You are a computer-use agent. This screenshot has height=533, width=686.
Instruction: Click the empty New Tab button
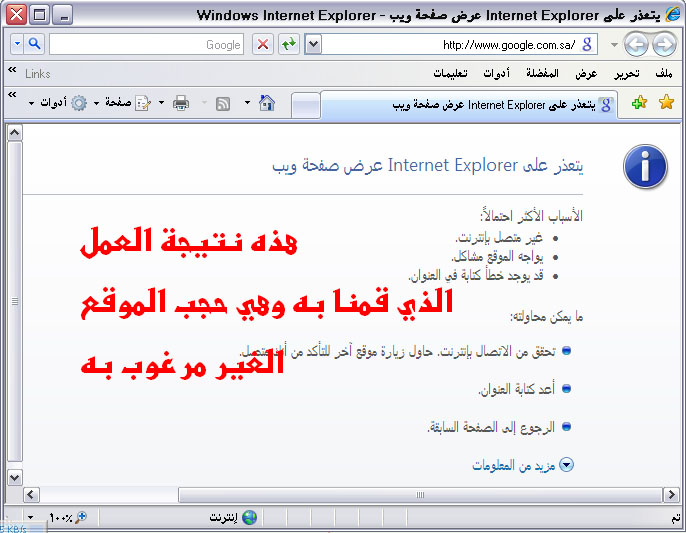tap(305, 105)
